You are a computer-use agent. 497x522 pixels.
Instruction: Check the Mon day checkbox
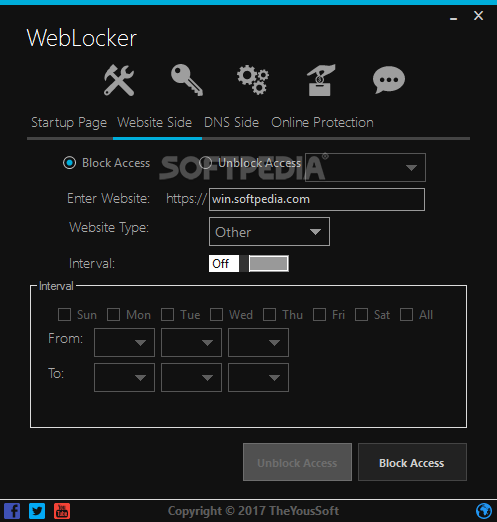click(113, 315)
